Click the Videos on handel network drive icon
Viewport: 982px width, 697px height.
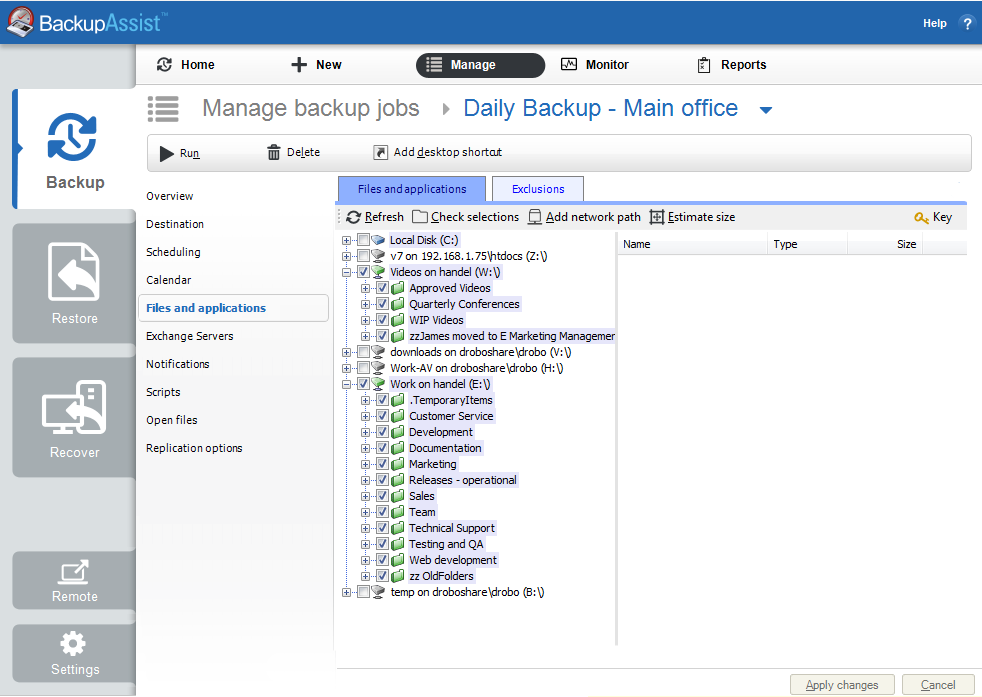[x=378, y=272]
